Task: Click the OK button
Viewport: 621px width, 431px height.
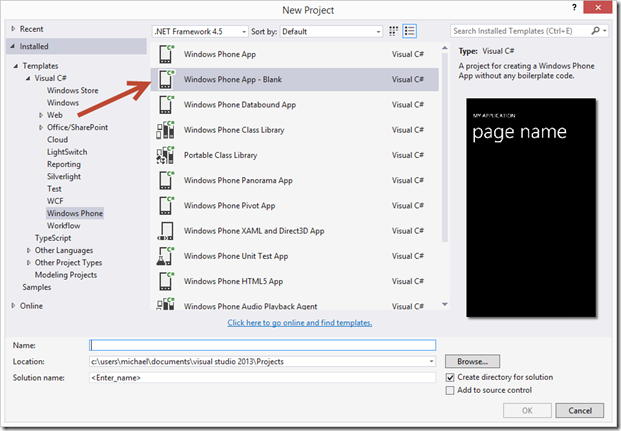Action: 527,410
